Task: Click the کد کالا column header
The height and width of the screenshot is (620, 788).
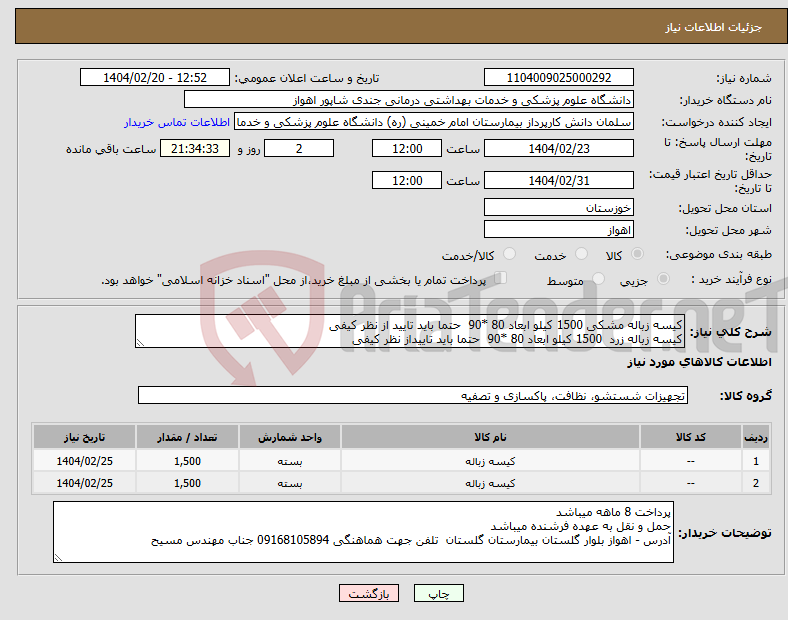Action: 691,437
